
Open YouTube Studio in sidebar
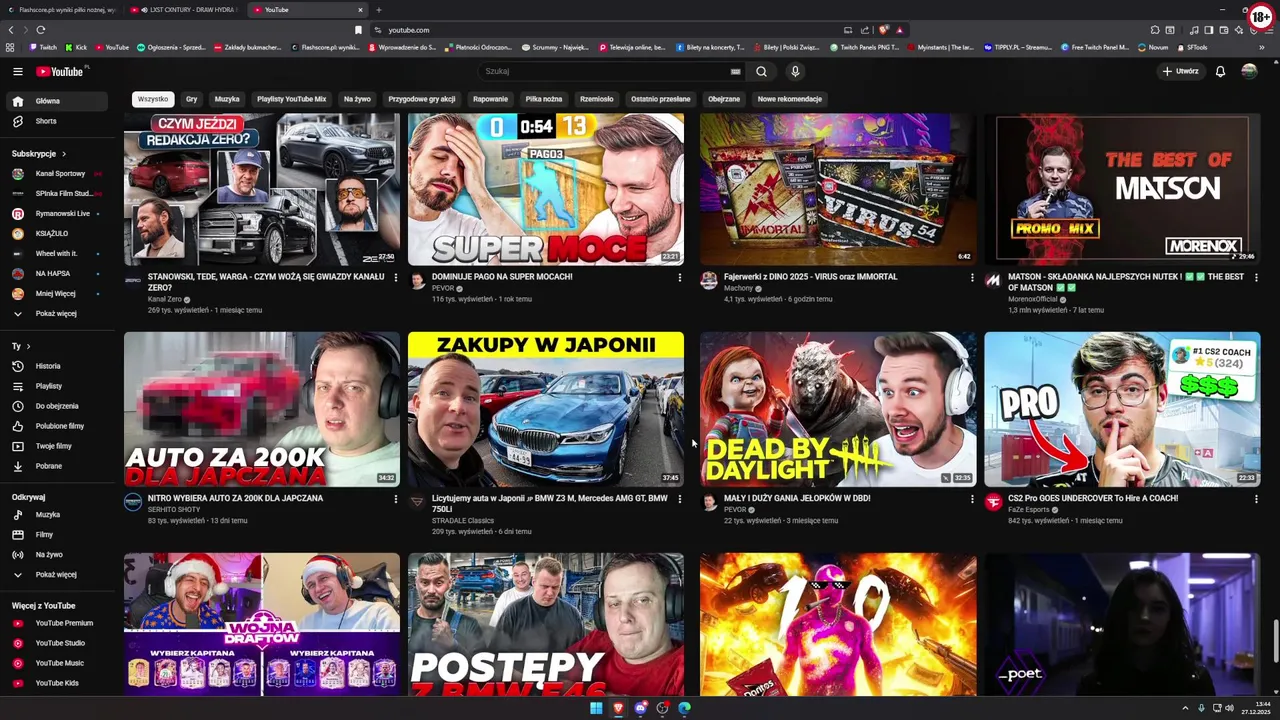pos(56,643)
